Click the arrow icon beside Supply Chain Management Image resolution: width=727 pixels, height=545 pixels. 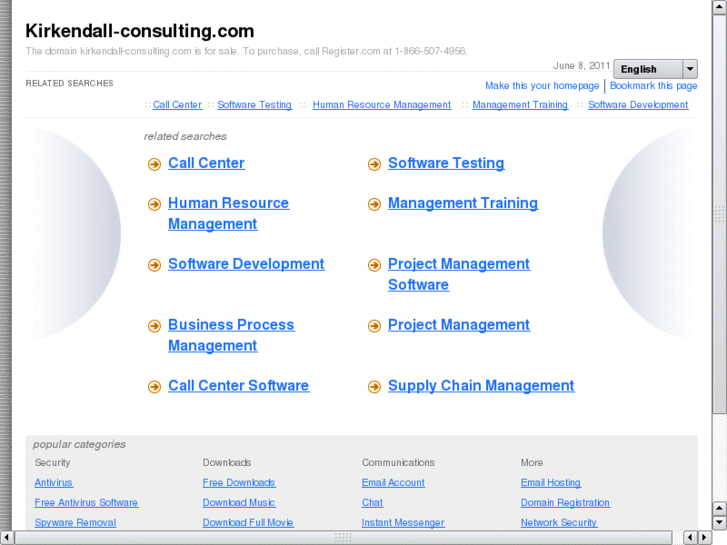(x=374, y=387)
